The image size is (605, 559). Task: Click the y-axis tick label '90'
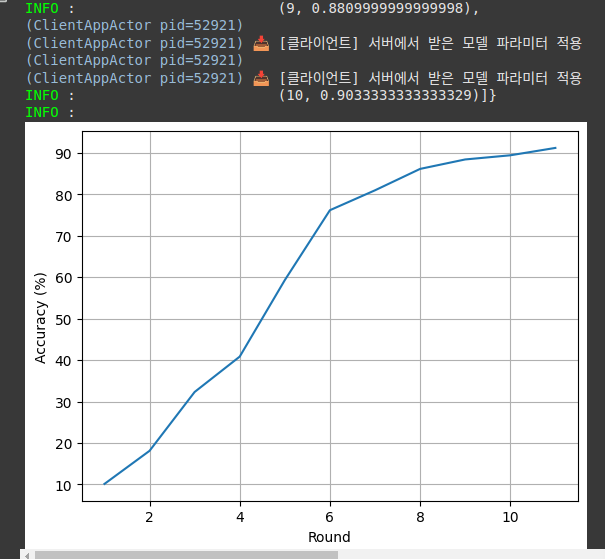click(x=63, y=154)
